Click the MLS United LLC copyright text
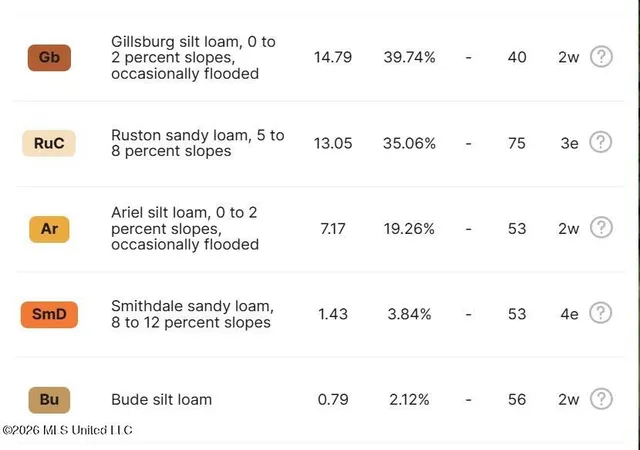Viewport: 640px width, 450px height. tap(67, 430)
